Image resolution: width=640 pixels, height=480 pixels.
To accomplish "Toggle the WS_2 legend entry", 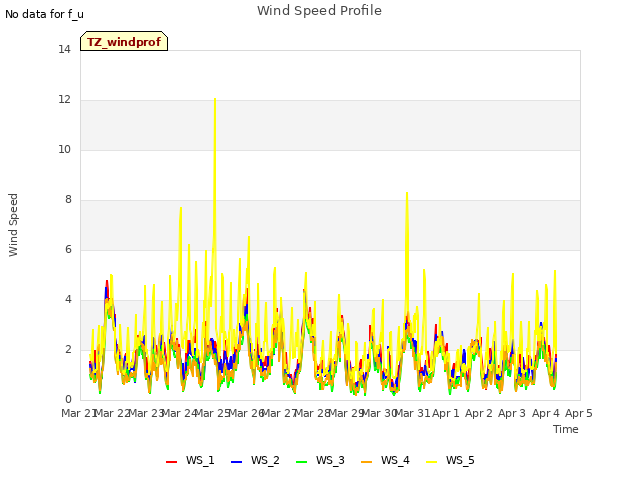I will tap(255, 460).
